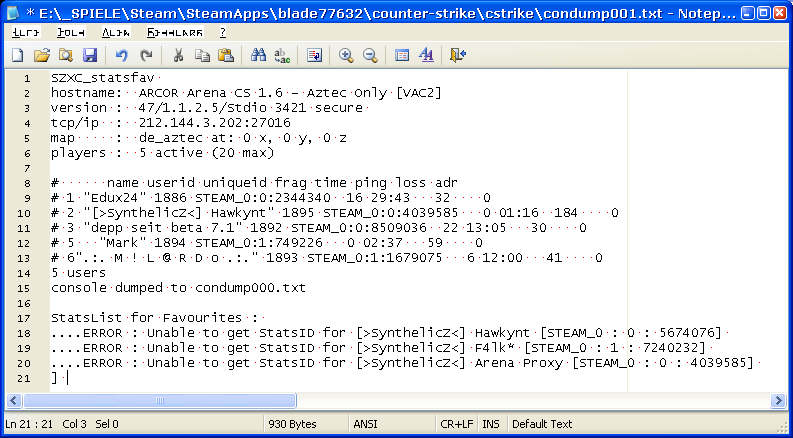
Task: Paste using the clipboard icon
Action: [226, 55]
